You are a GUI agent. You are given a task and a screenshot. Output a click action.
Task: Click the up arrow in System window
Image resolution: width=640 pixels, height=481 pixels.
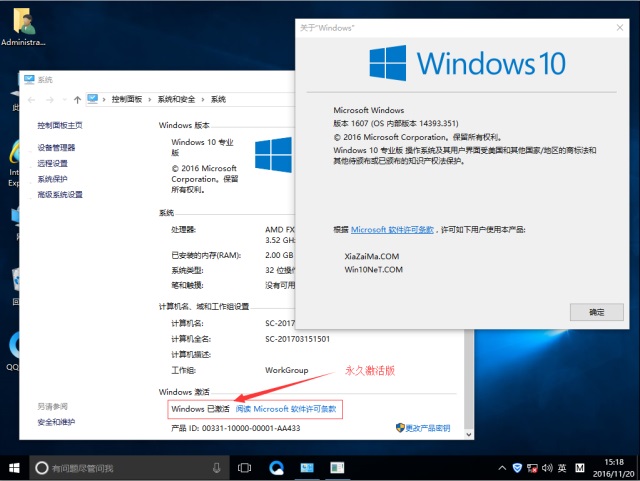coord(78,99)
